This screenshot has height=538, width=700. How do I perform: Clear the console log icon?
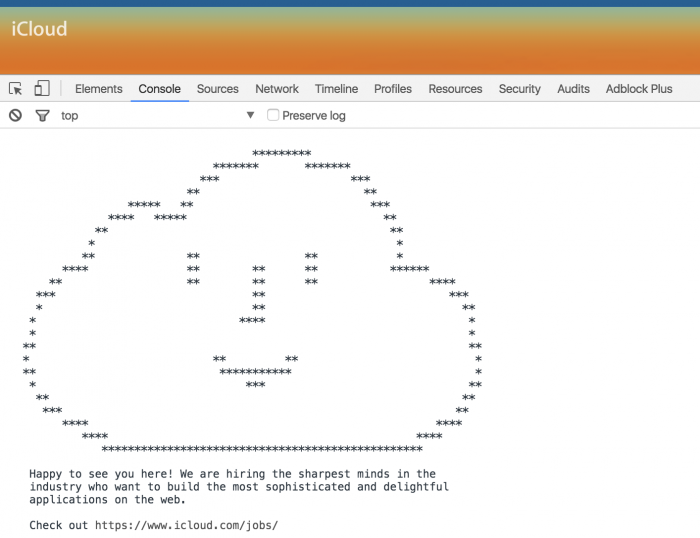[16, 116]
